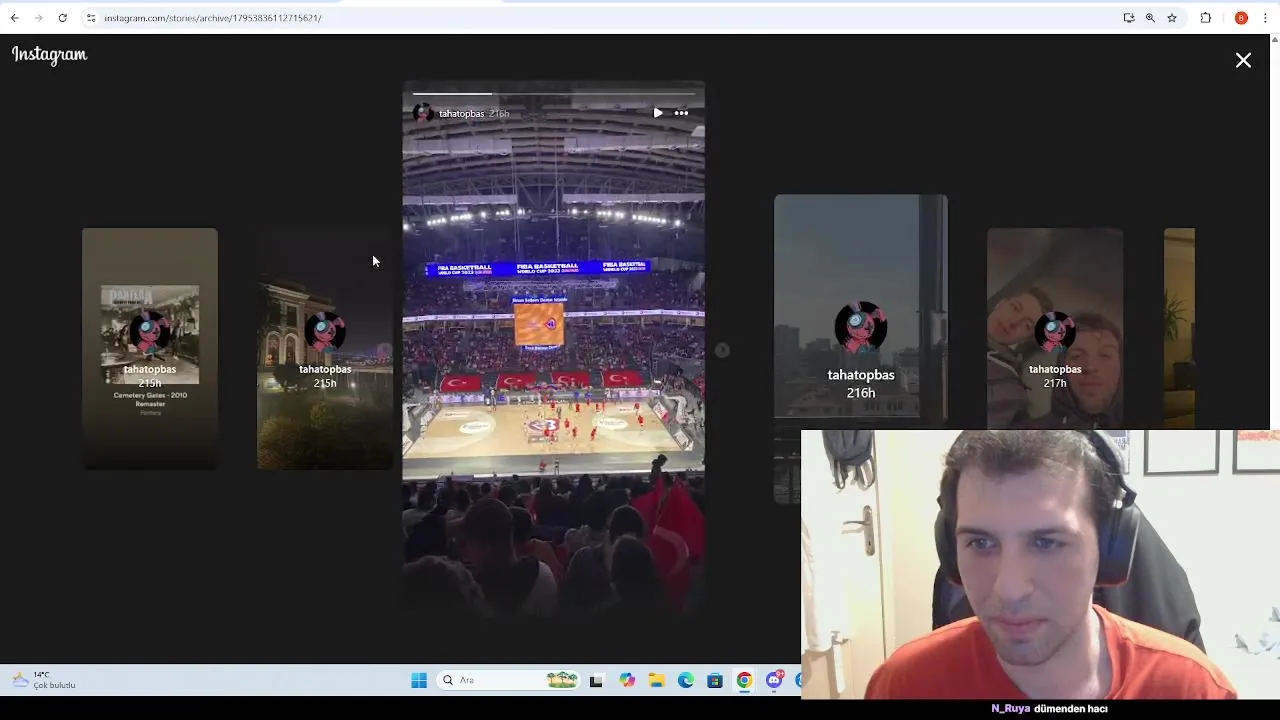Click install app icon in address bar
Viewport: 1280px width, 720px height.
point(1129,18)
